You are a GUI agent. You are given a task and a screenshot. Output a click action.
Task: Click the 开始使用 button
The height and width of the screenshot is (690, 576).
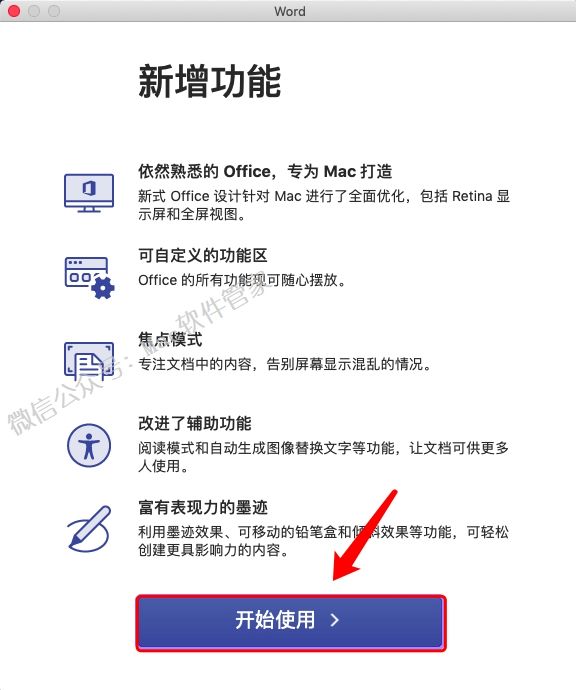(x=291, y=623)
